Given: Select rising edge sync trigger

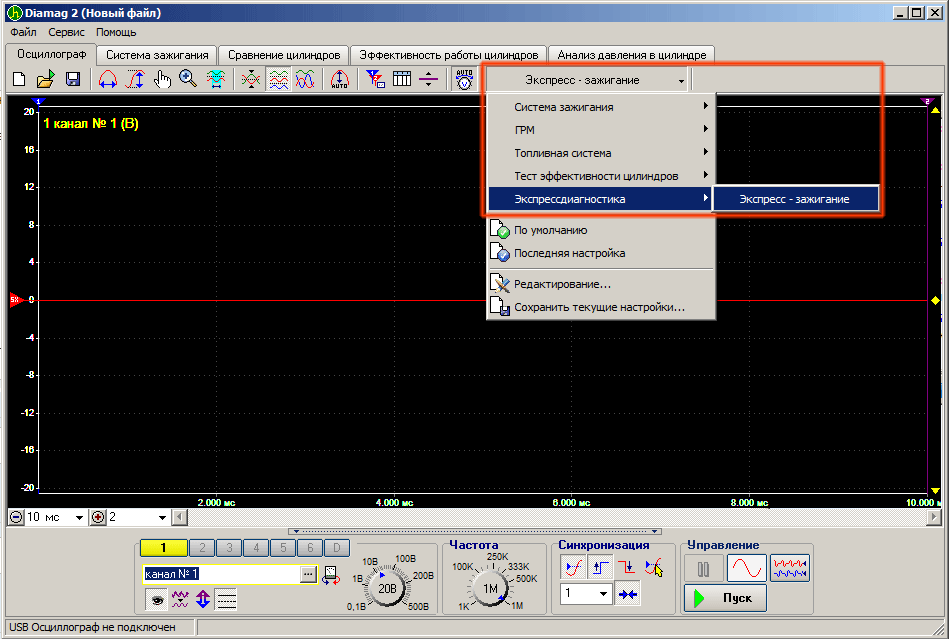Looking at the screenshot, I should click(x=600, y=568).
